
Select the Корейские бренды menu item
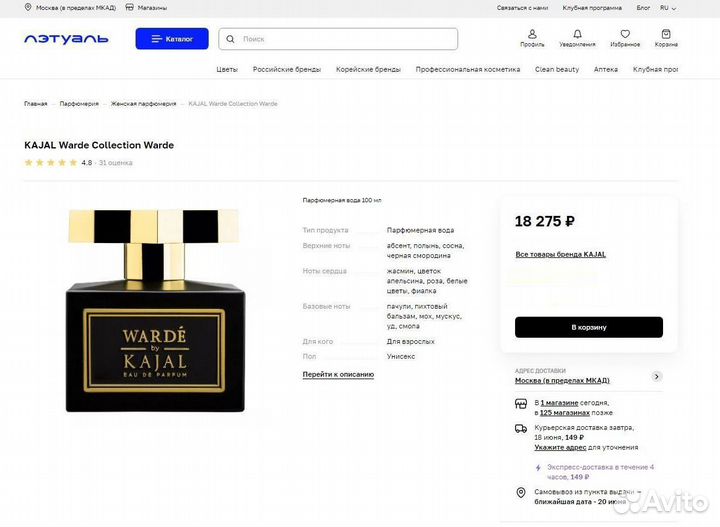tap(368, 69)
